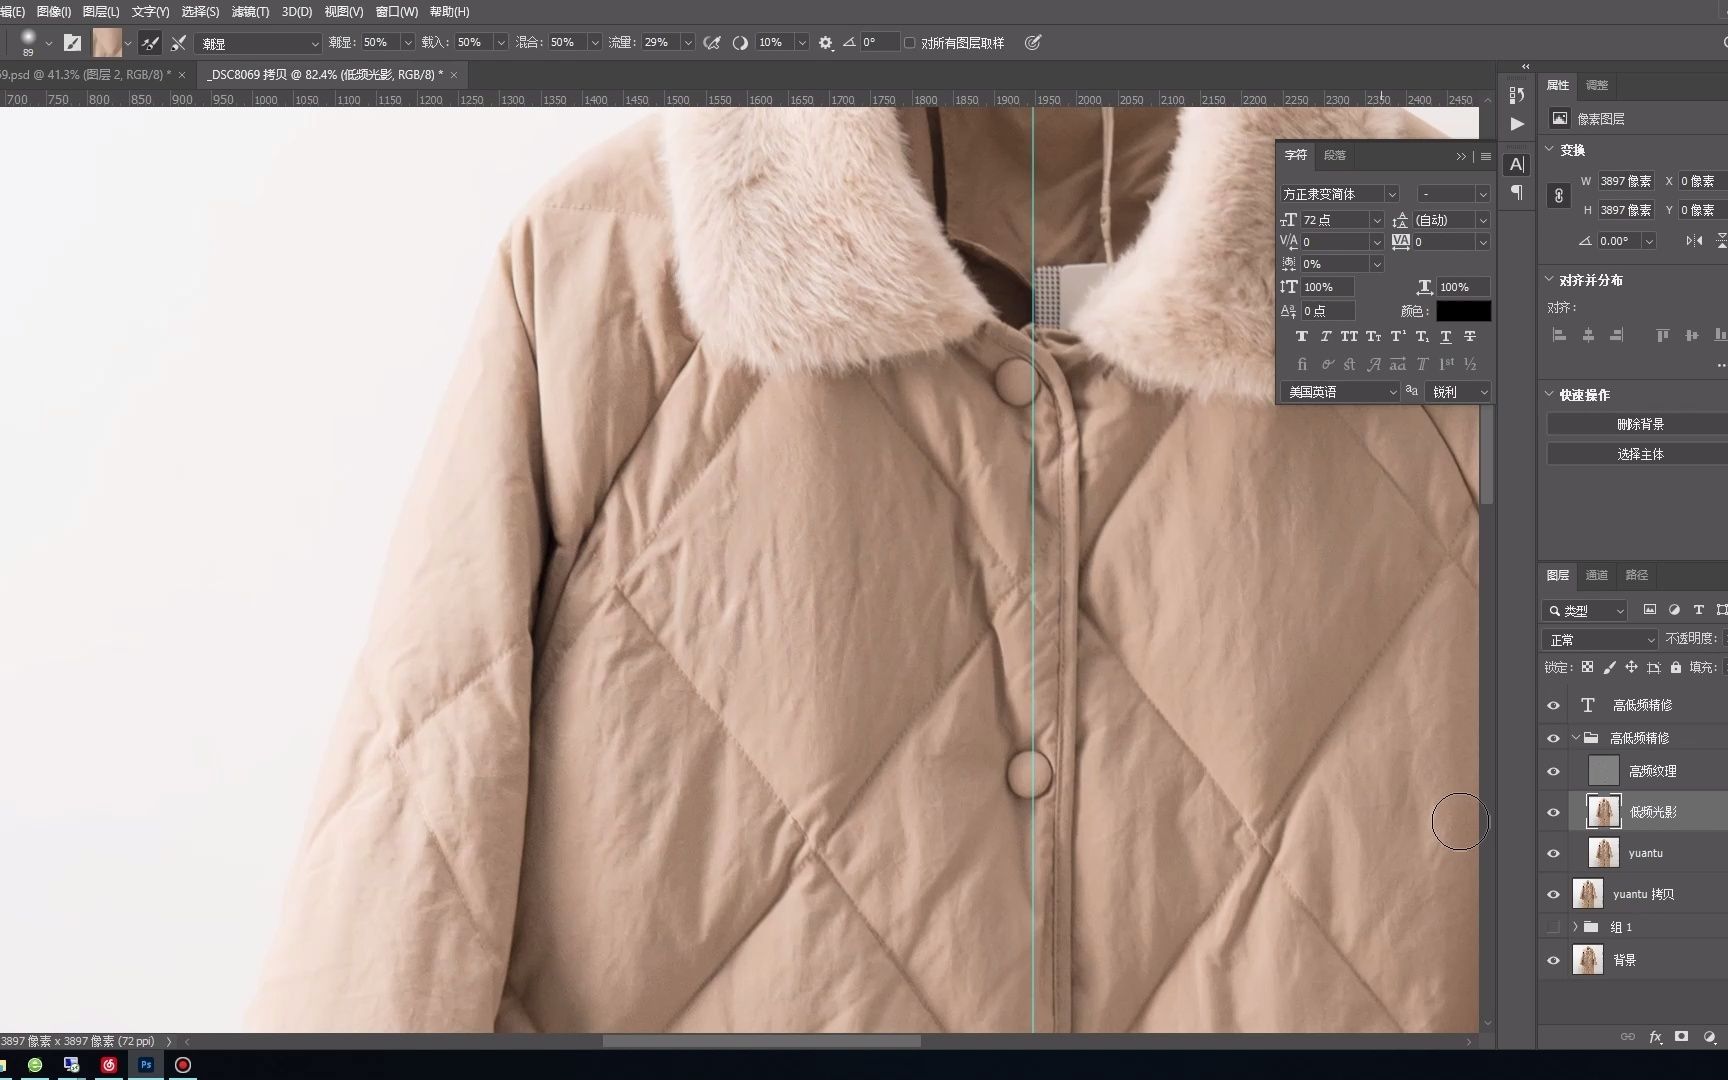1728x1080 pixels.
Task: Open the language dropdown 美国英语
Action: 1340,392
